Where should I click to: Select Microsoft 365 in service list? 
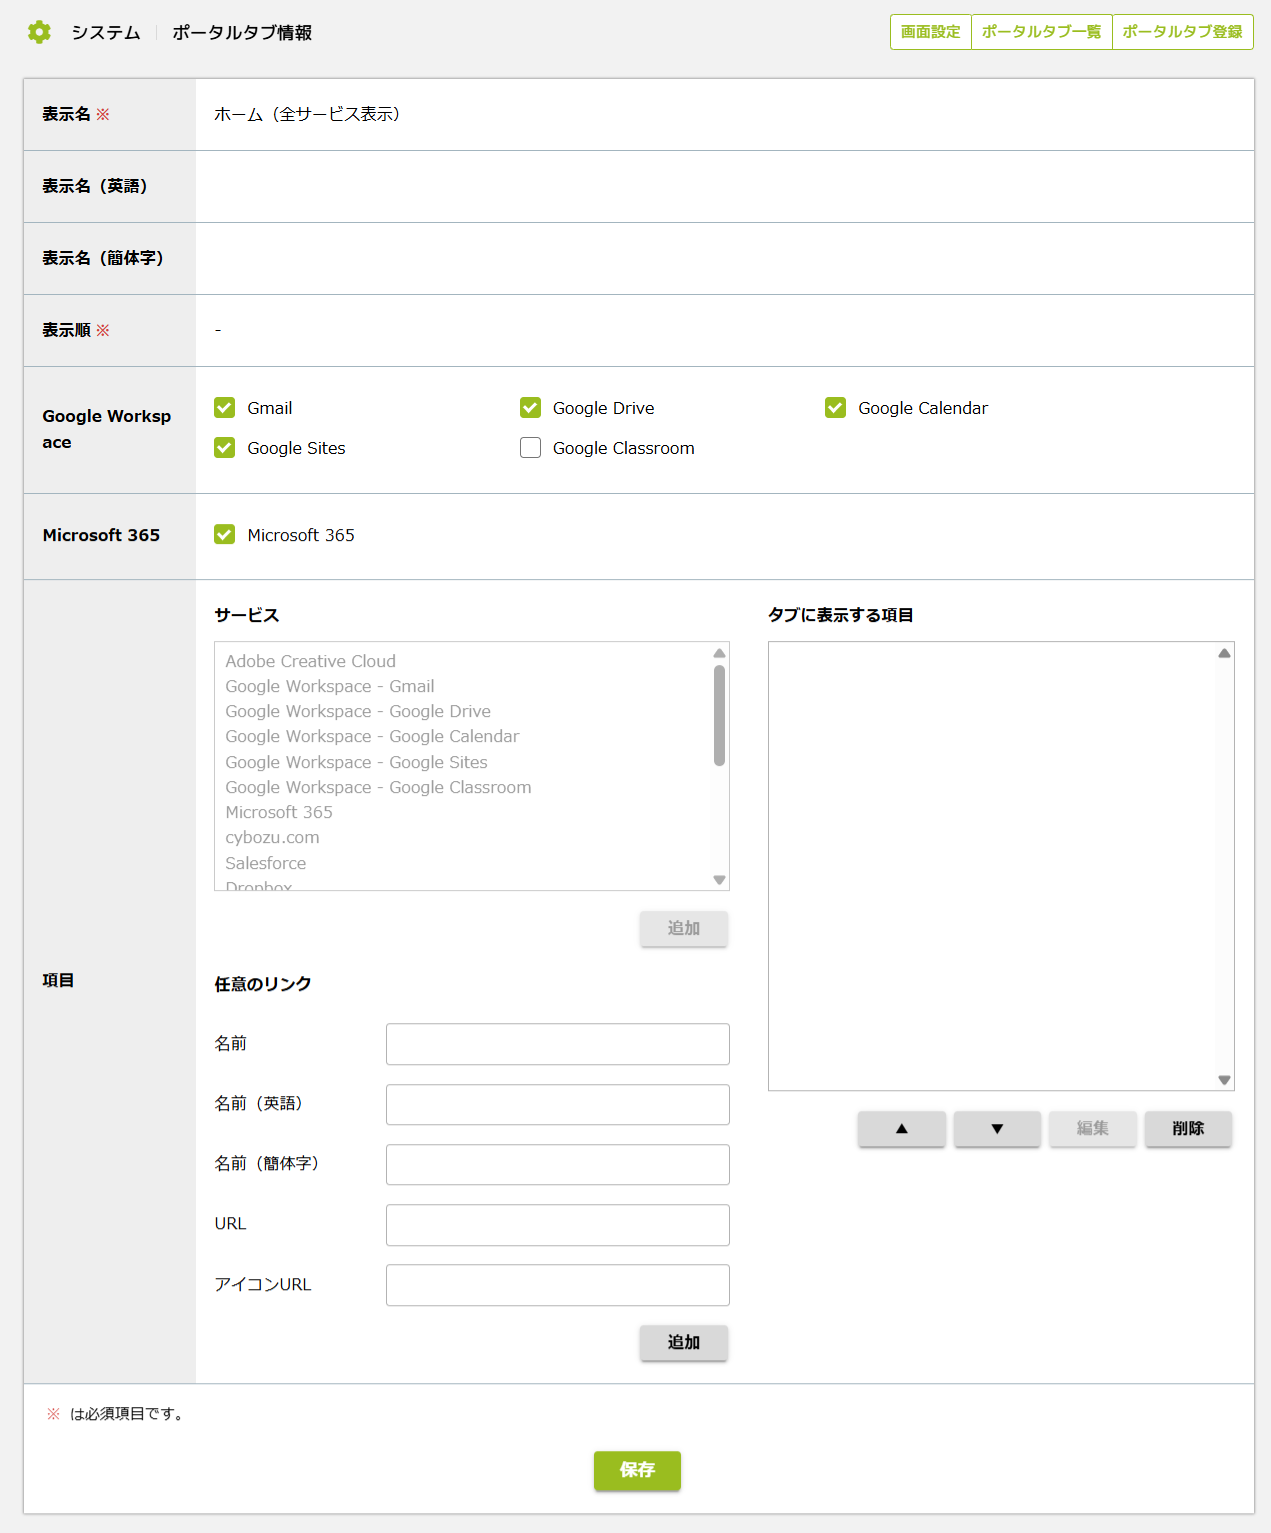point(279,812)
